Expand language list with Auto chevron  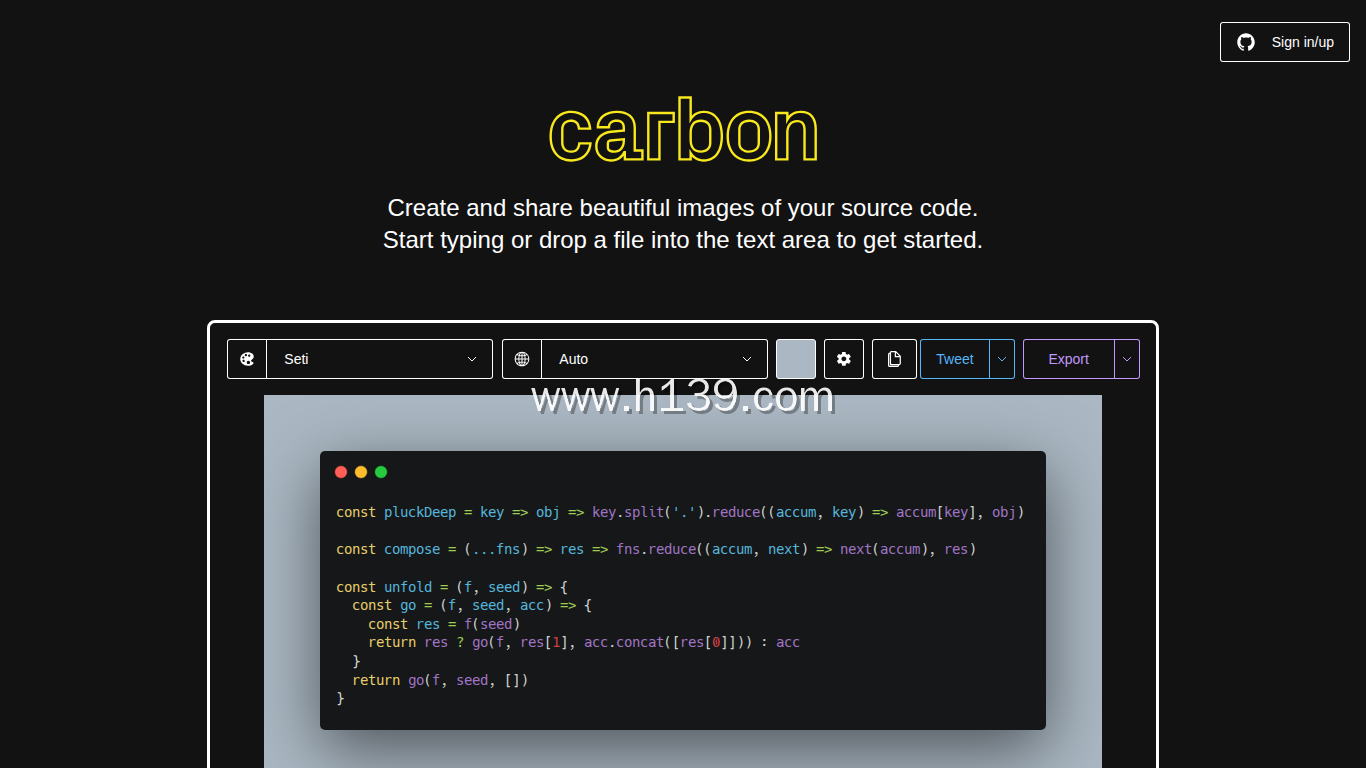coord(747,359)
